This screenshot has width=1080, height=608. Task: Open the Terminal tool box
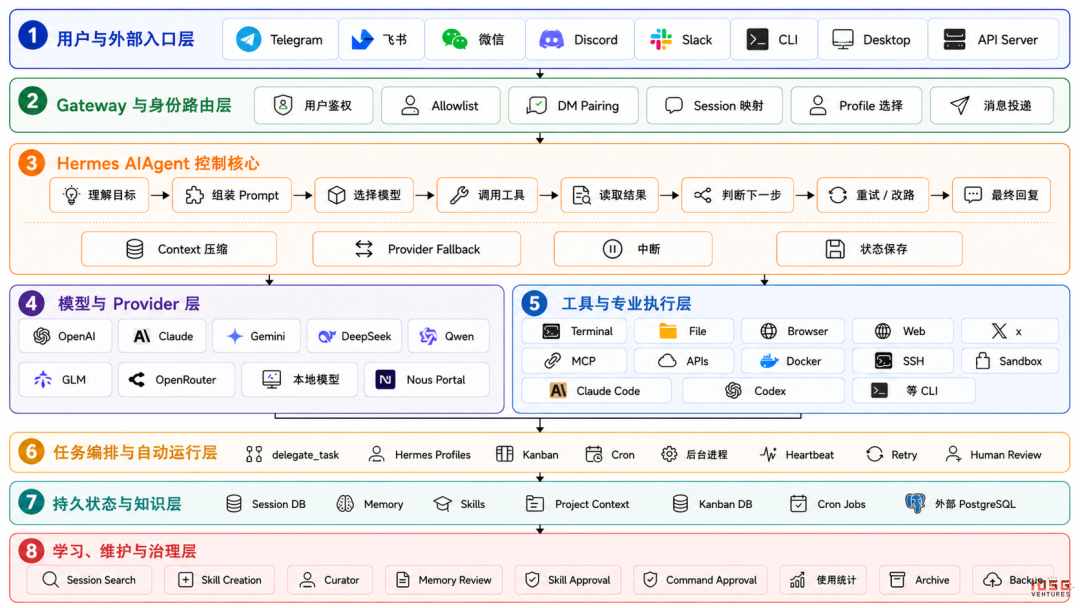click(x=574, y=331)
